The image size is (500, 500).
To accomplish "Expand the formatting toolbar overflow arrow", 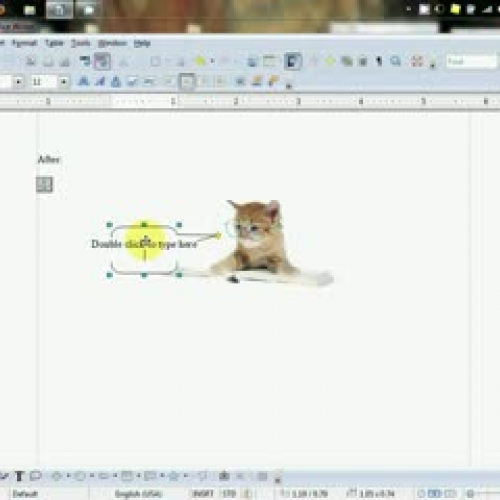I will click(x=289, y=85).
